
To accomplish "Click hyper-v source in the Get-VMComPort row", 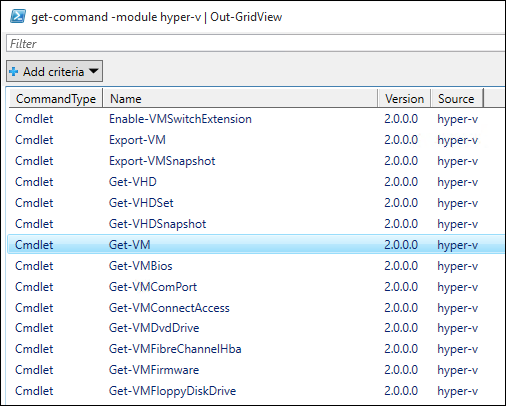I will click(x=457, y=287).
